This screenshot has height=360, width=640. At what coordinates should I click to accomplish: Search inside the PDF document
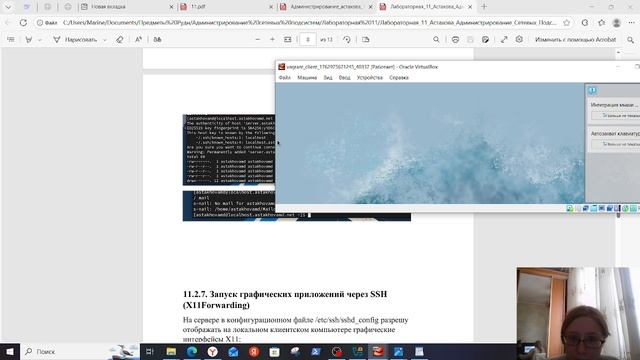tap(436, 40)
